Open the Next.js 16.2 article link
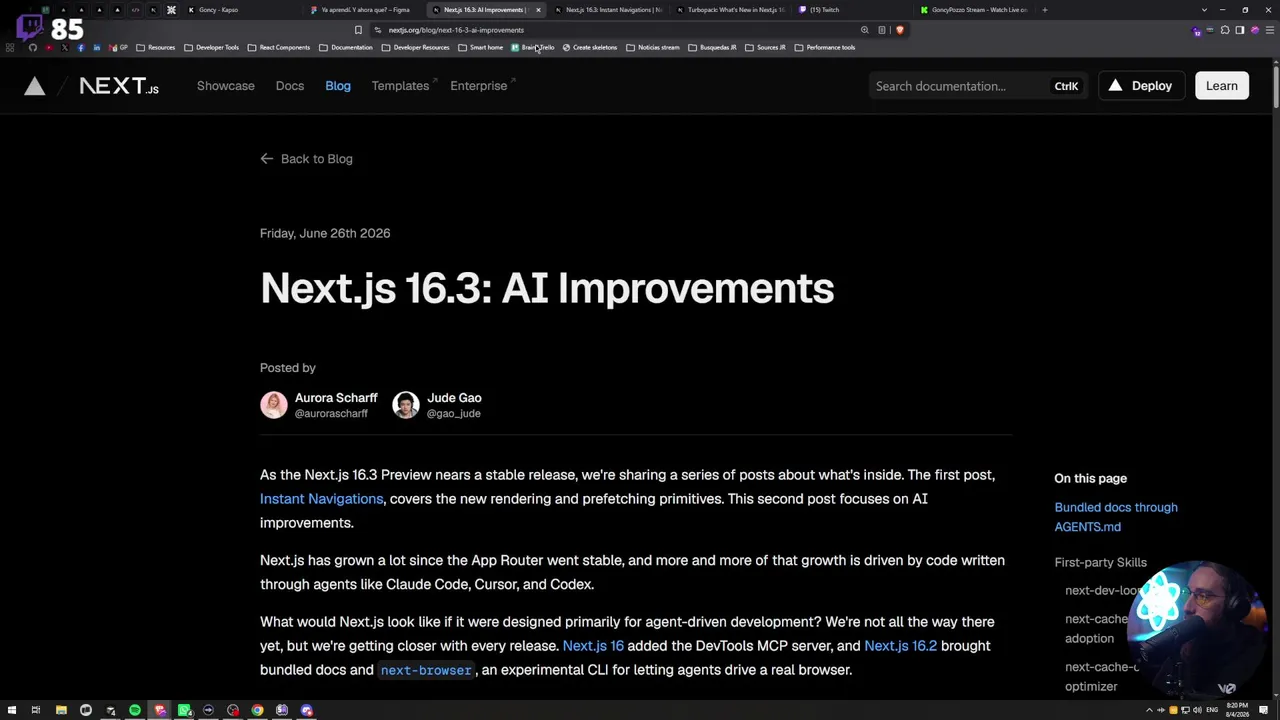Screen dimensions: 1280x720 [900, 646]
